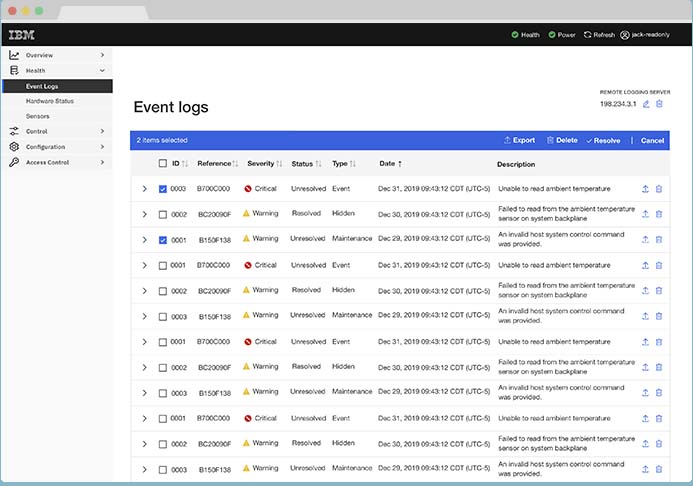Click the edit icon beside remote logging server IP

(646, 104)
